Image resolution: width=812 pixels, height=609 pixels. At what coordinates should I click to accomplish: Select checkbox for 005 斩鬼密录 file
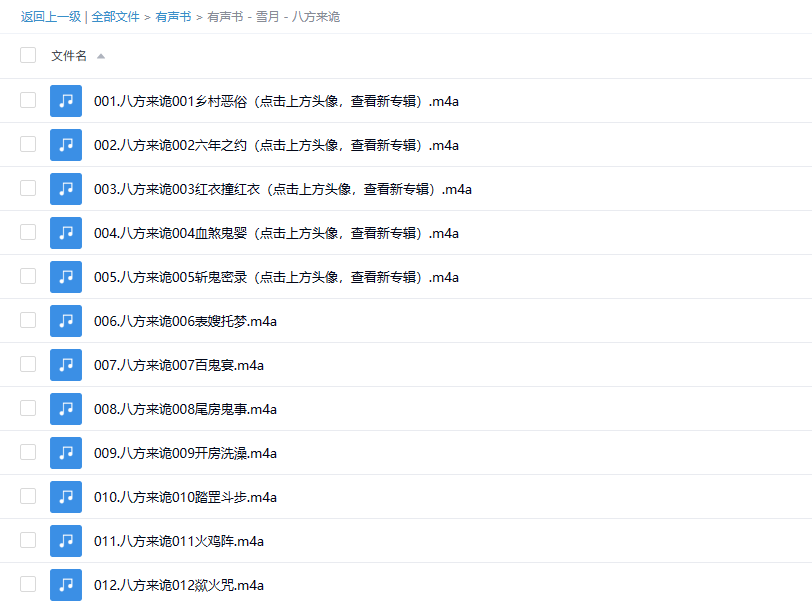(x=28, y=276)
